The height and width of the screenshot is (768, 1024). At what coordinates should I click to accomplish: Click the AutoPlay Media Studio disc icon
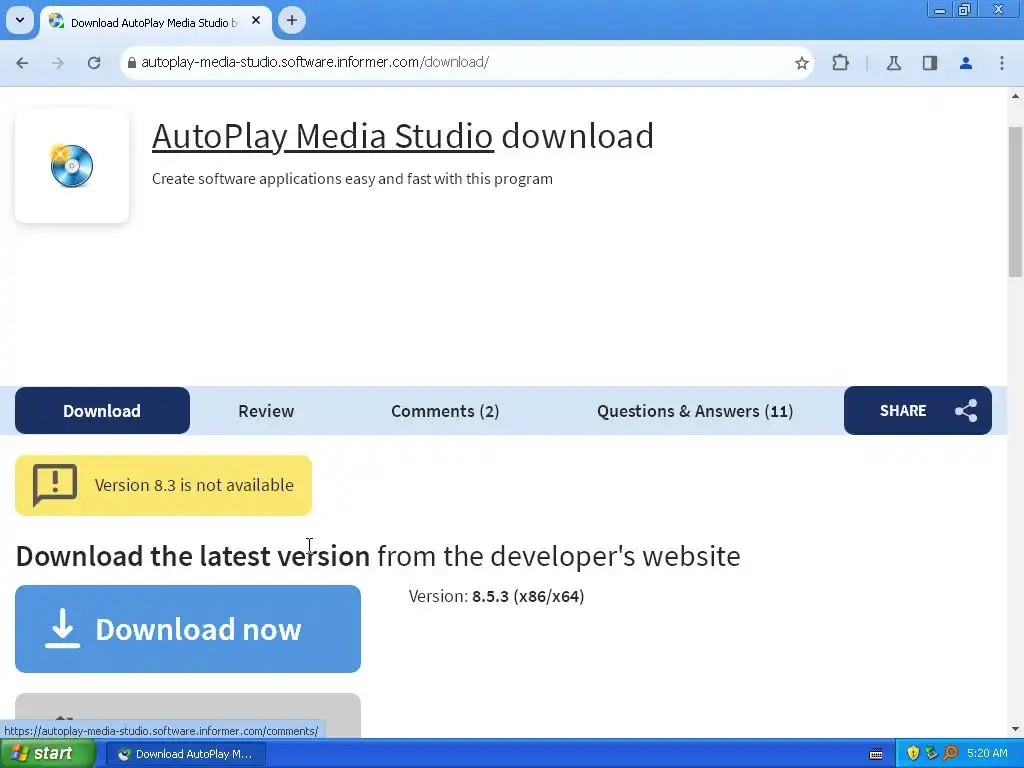pos(72,166)
